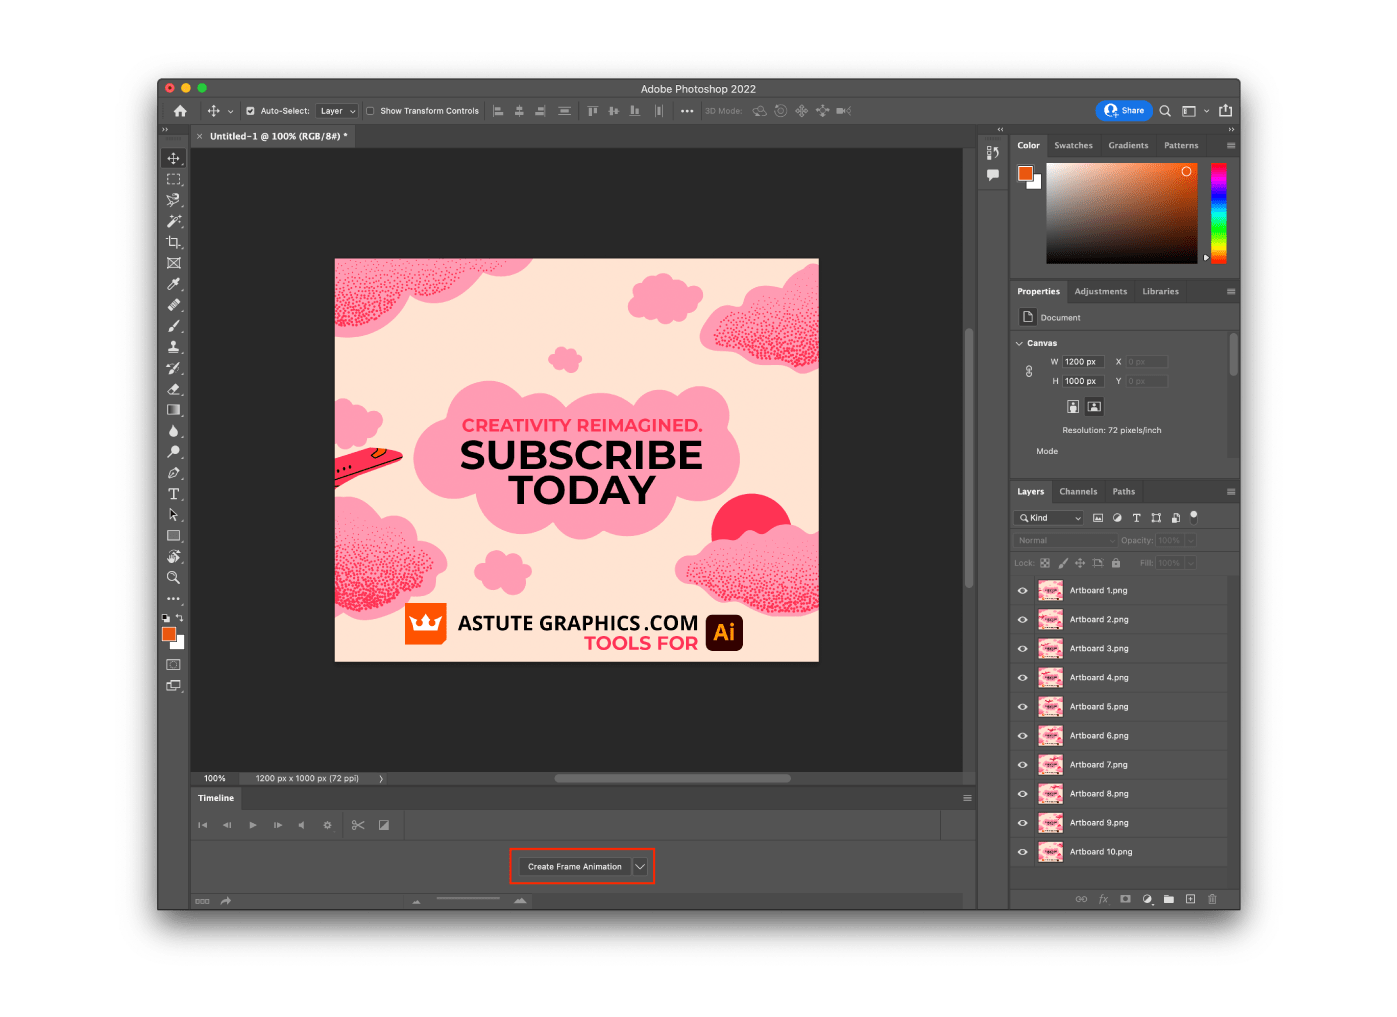Select the Move tool
This screenshot has width=1397, height=1017.
click(x=174, y=157)
